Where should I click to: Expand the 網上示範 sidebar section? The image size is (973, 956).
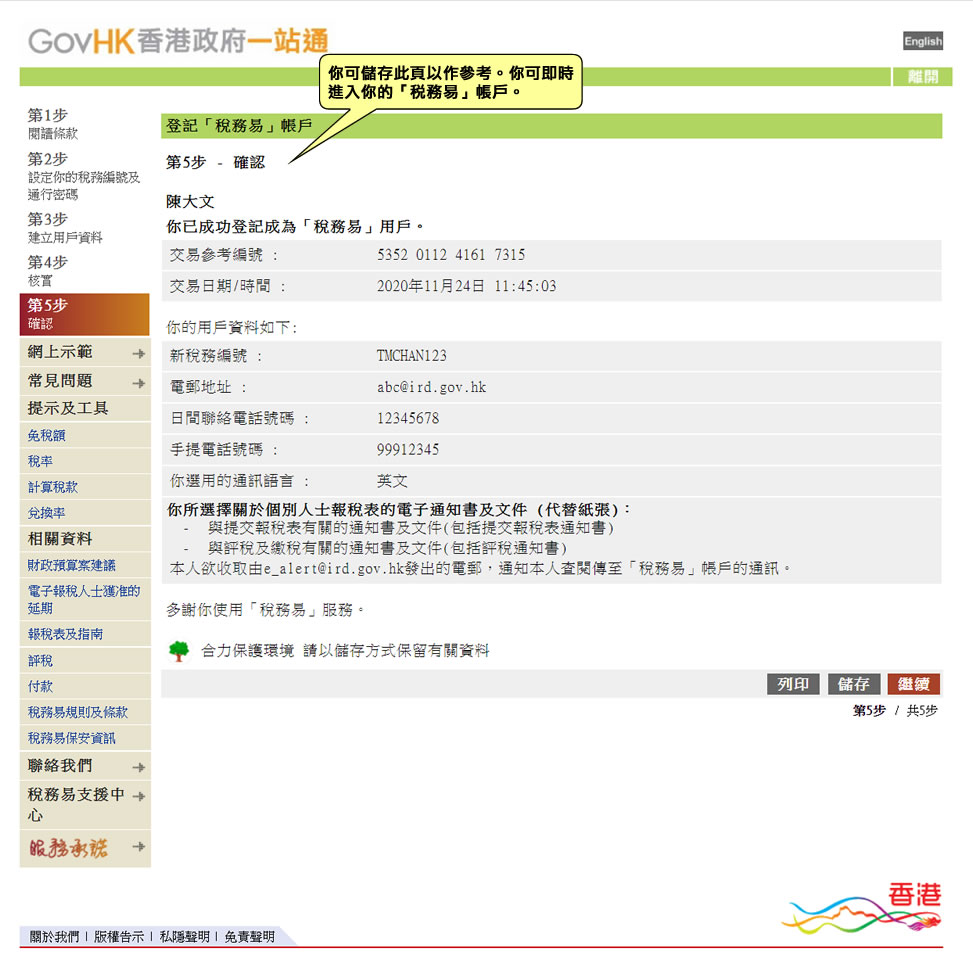point(60,353)
